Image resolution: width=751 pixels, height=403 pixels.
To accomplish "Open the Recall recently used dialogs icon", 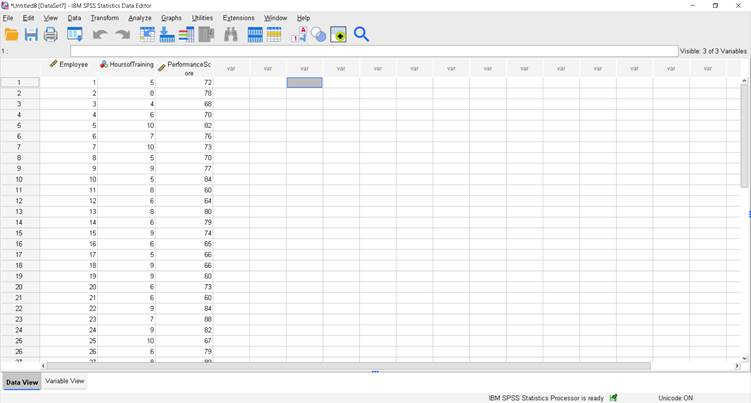I will 75,35.
